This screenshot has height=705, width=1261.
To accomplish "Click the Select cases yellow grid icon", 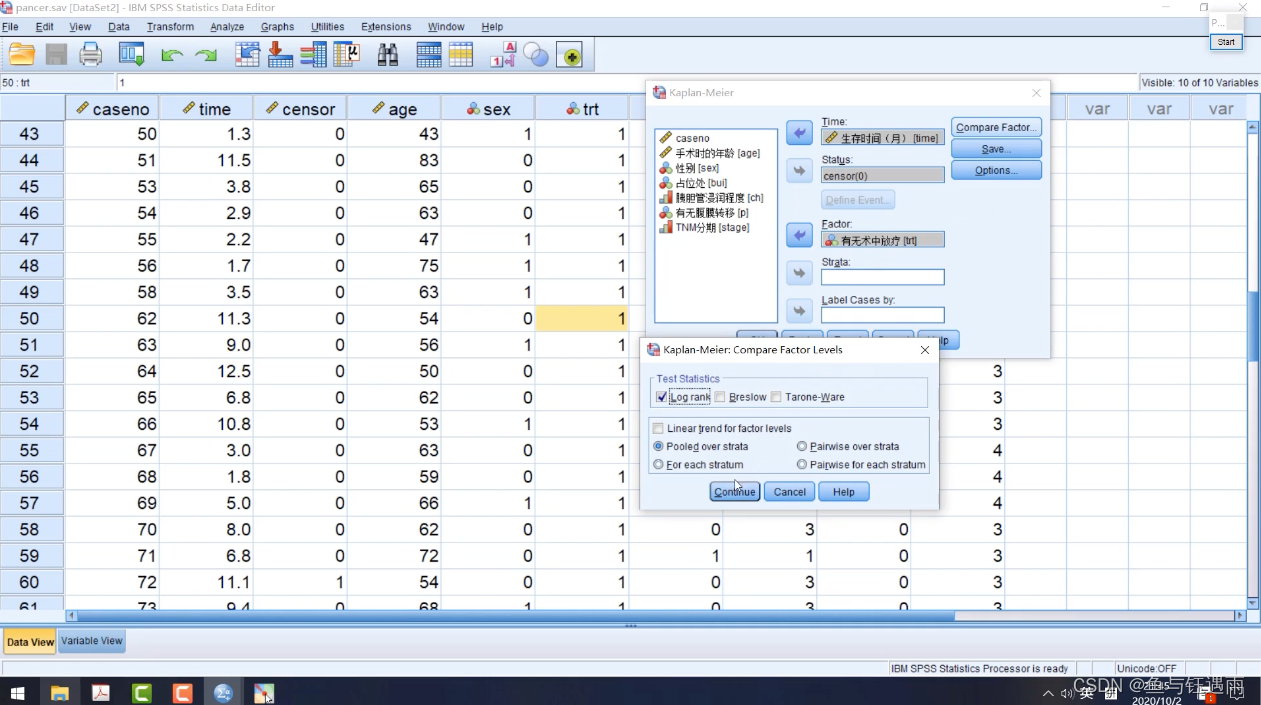I will point(461,55).
